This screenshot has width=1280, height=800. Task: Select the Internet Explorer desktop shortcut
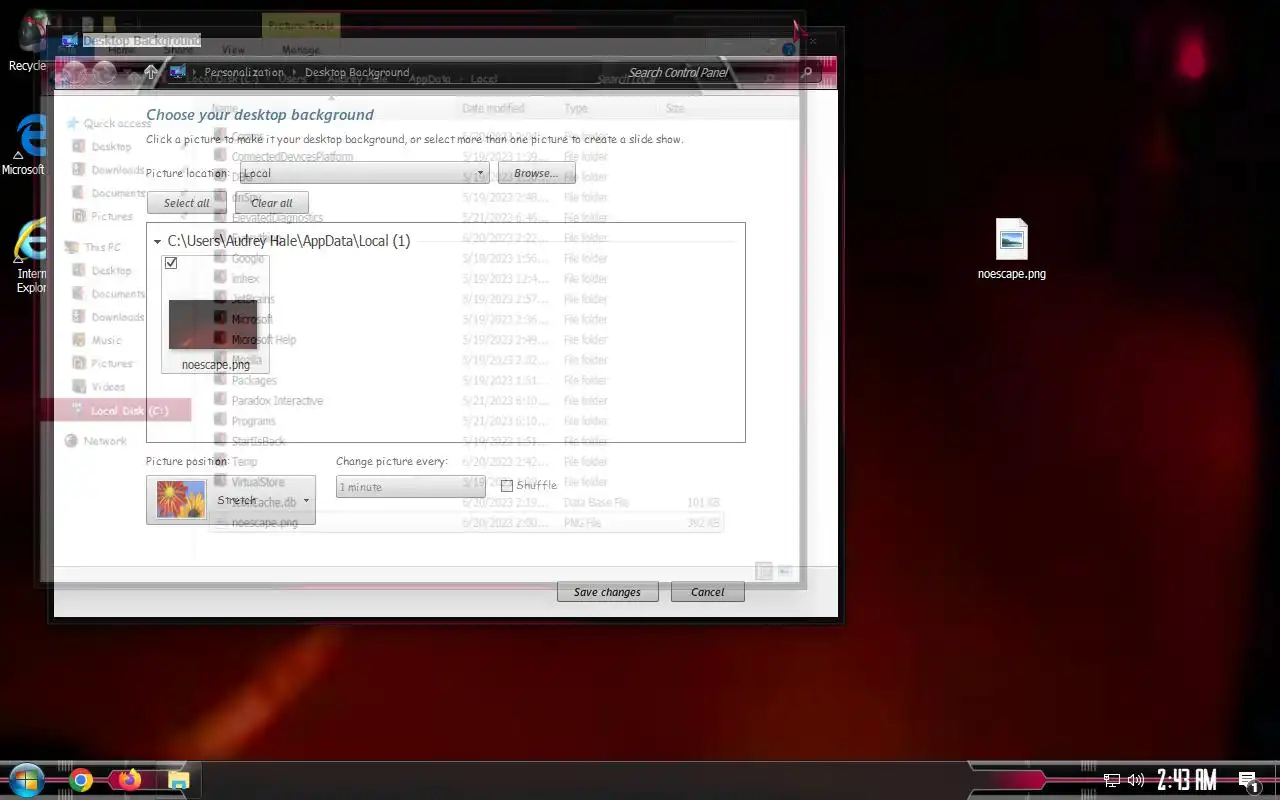[x=30, y=256]
